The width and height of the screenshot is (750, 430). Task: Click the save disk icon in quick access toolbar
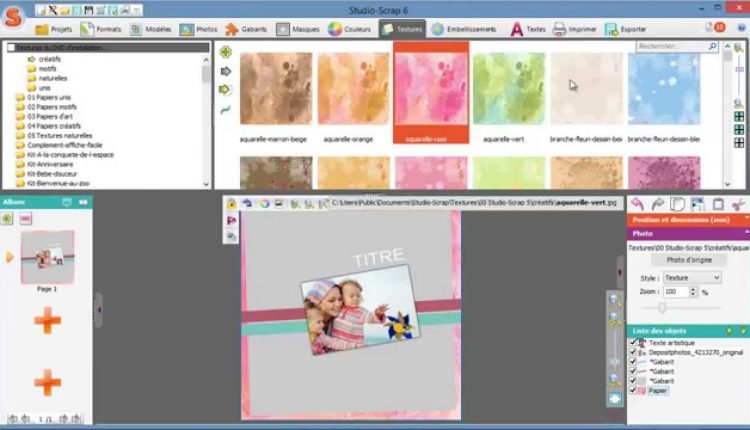tap(88, 10)
